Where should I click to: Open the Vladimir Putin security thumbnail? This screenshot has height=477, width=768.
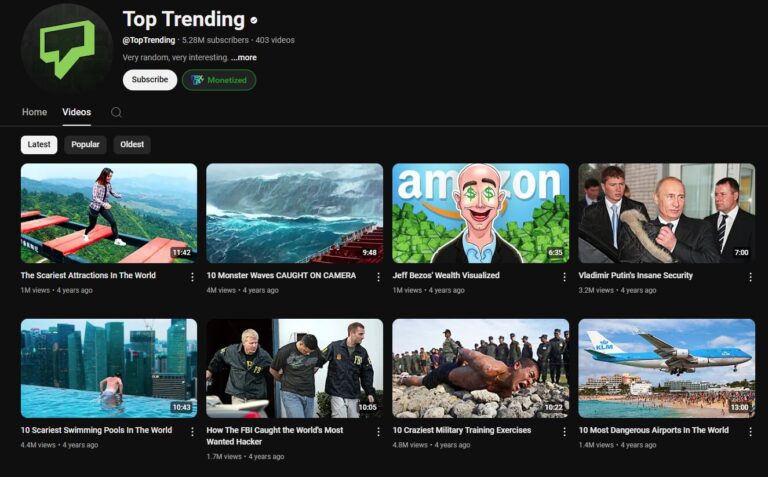pos(667,213)
